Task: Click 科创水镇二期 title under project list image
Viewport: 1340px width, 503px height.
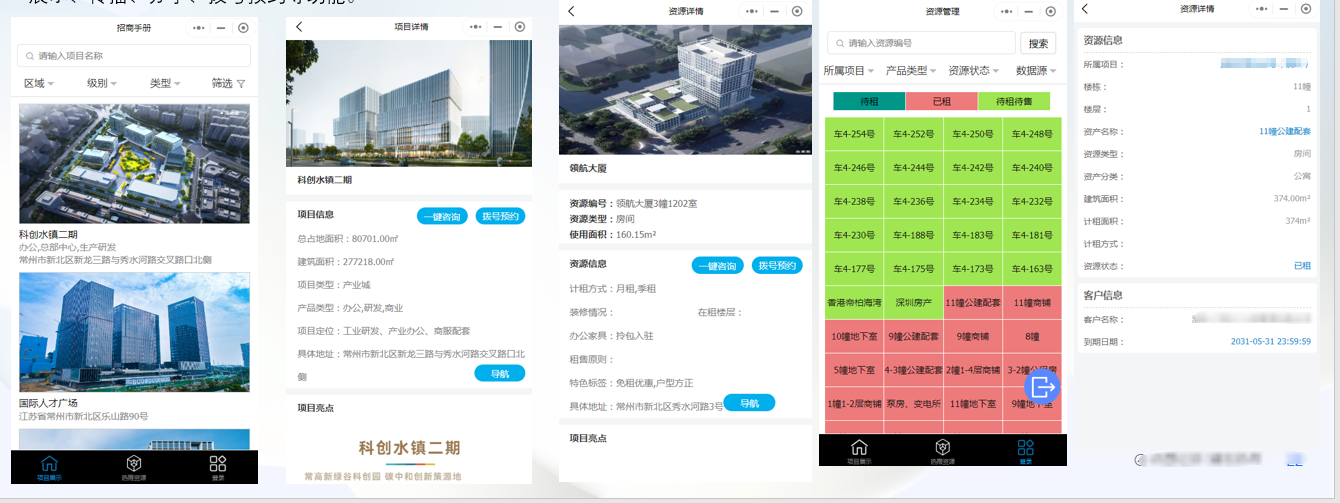Action: click(x=48, y=235)
